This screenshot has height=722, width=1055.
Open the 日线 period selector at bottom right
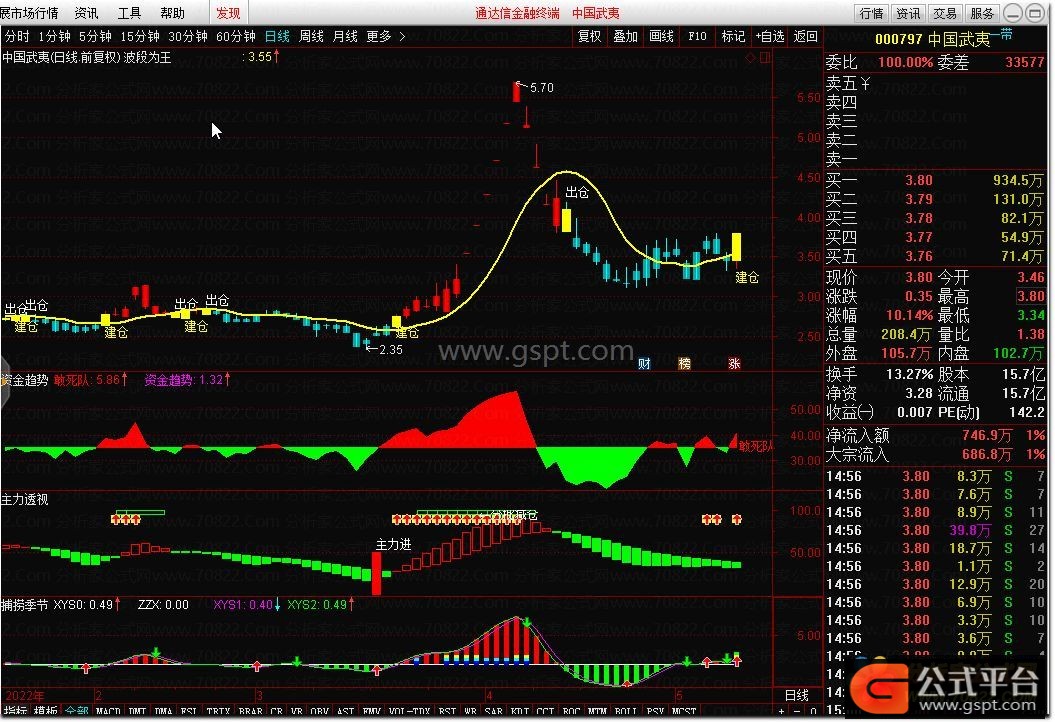click(x=797, y=695)
